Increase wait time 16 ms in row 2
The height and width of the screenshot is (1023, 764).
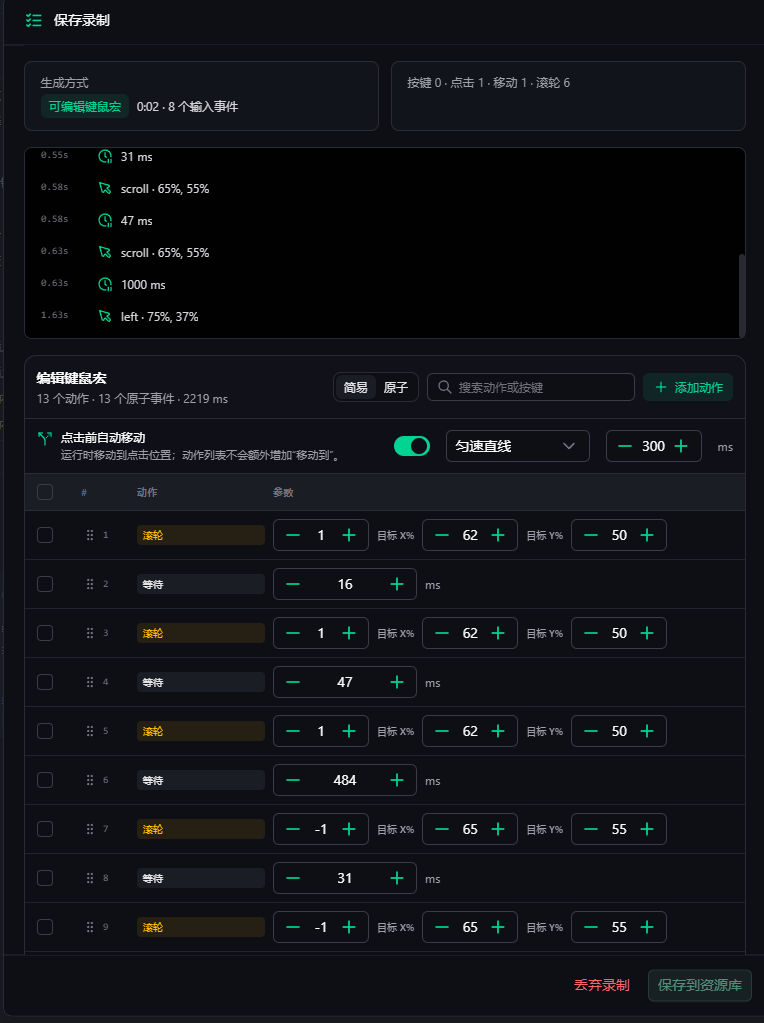click(x=397, y=584)
